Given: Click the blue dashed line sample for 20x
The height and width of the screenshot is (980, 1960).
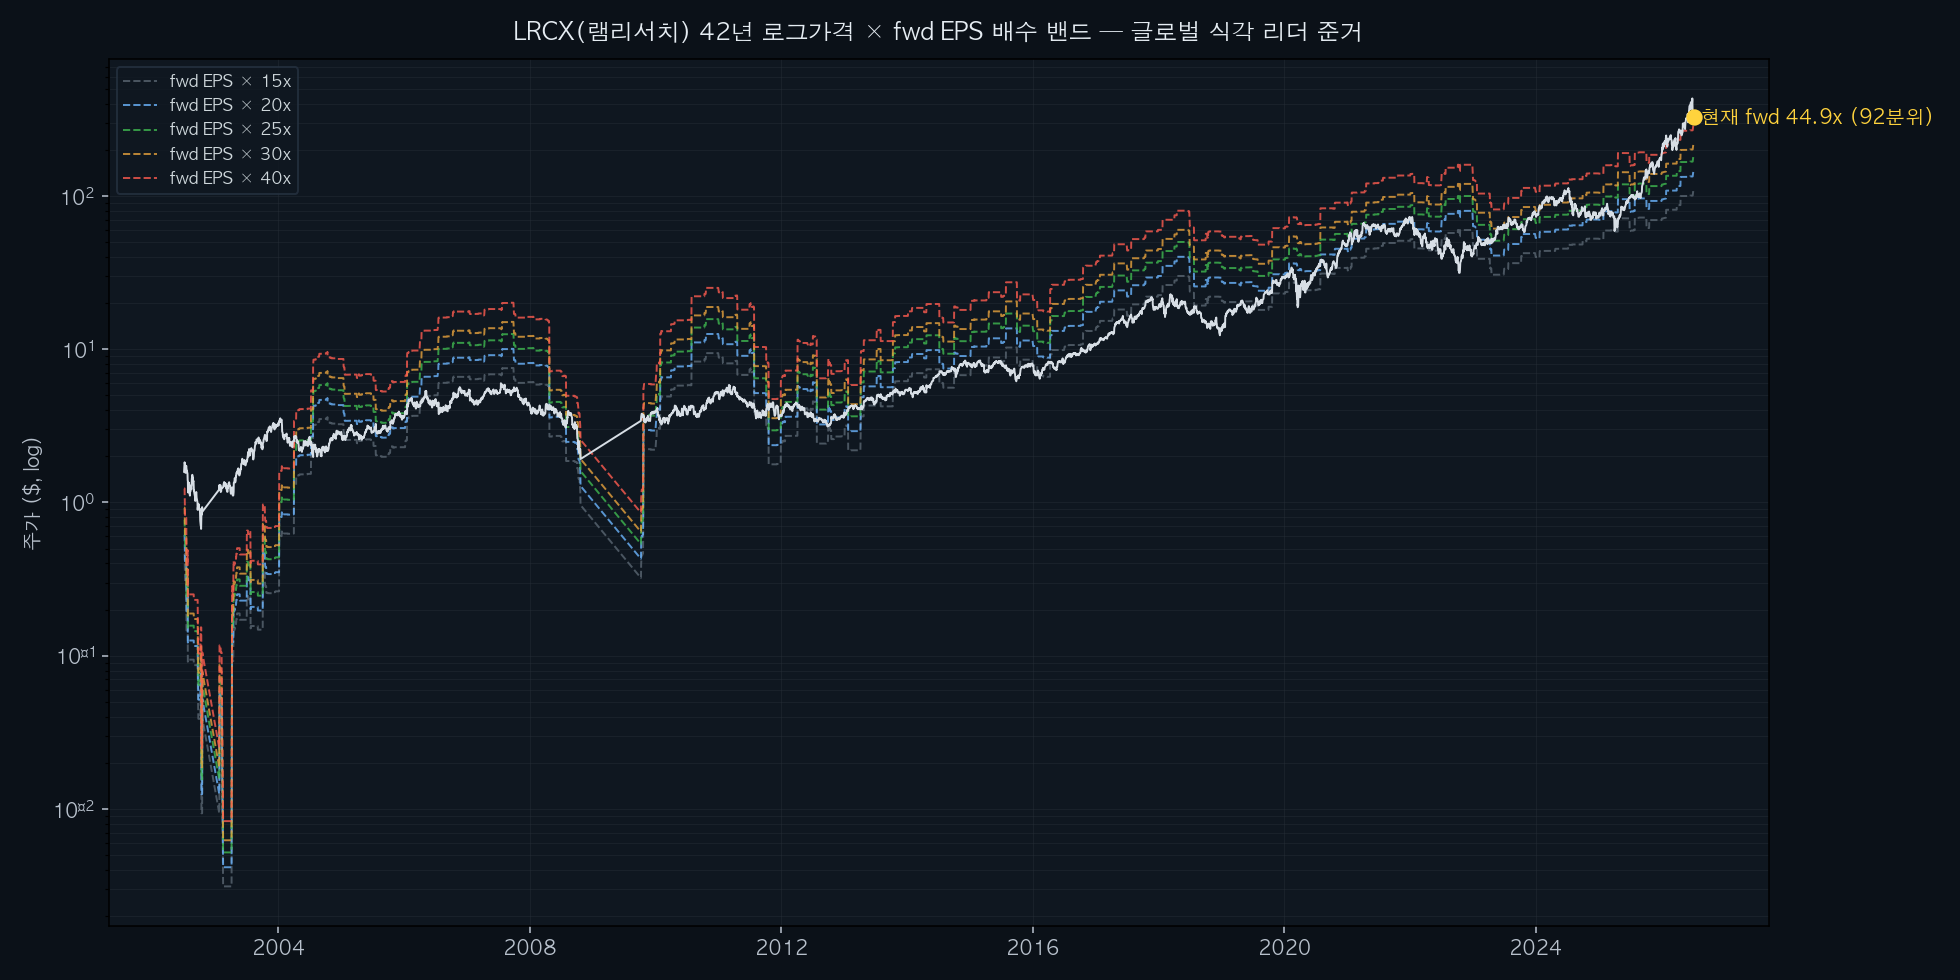Looking at the screenshot, I should [x=140, y=105].
